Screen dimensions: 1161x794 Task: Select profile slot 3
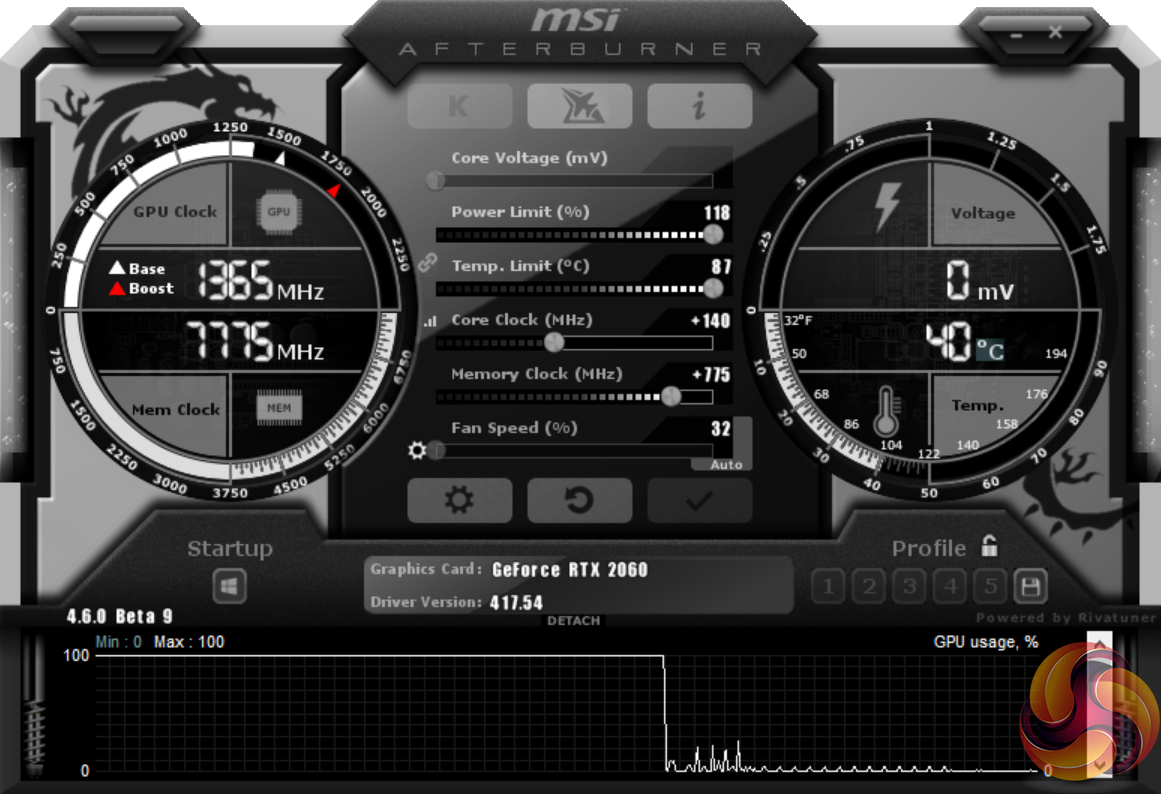[909, 587]
